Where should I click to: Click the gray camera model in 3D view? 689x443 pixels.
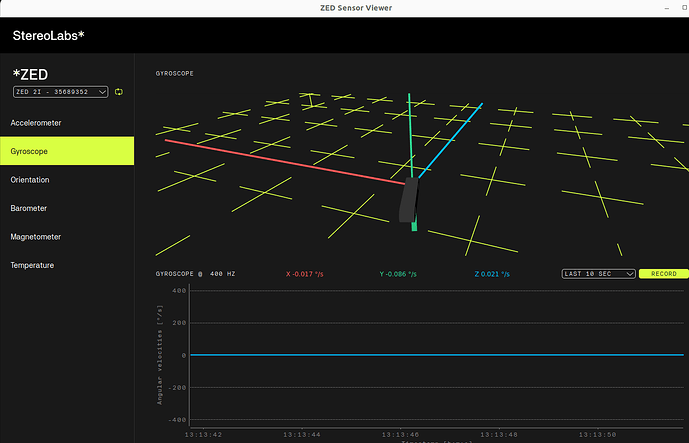(x=408, y=201)
